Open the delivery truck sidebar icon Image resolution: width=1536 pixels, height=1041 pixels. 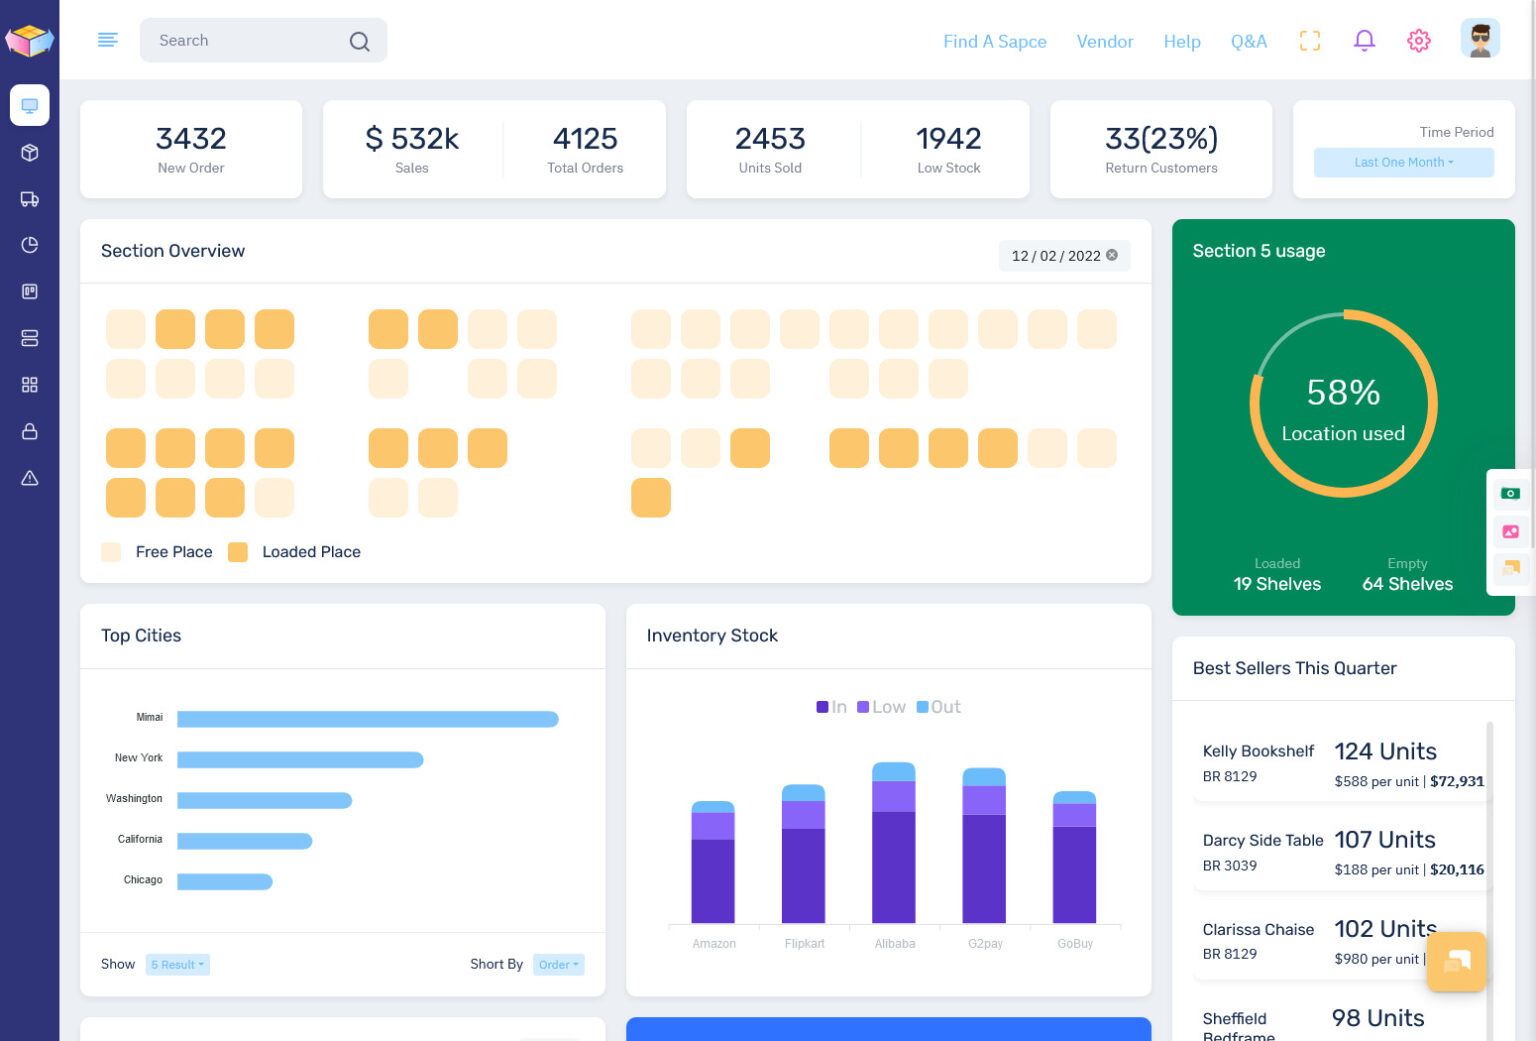30,199
